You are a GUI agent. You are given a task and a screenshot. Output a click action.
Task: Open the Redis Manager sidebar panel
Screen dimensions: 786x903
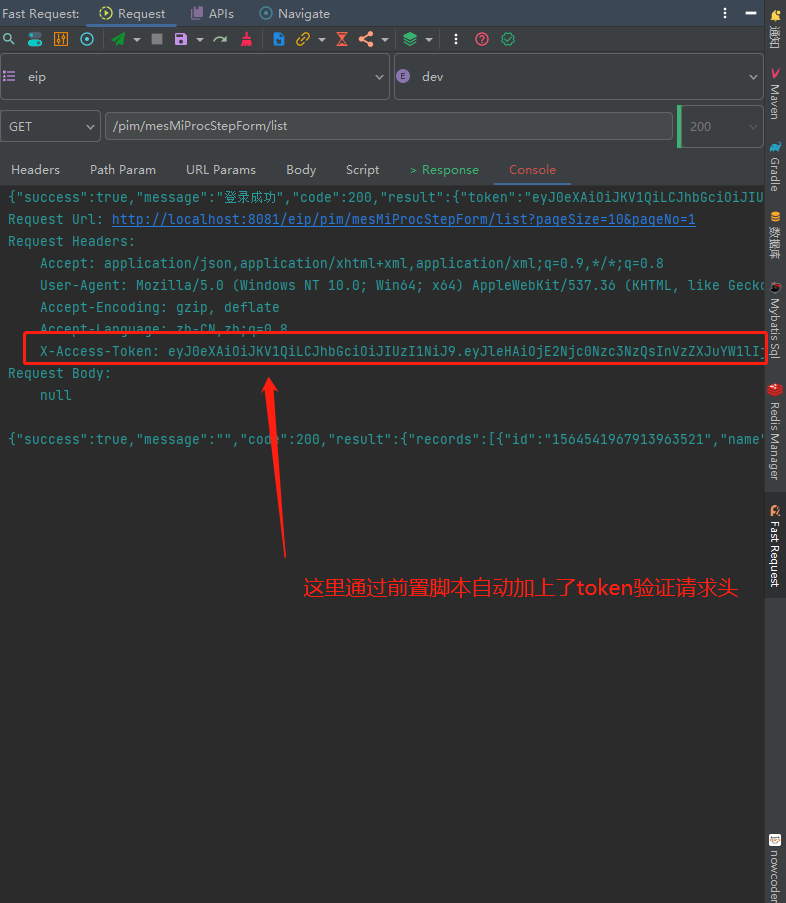(775, 432)
